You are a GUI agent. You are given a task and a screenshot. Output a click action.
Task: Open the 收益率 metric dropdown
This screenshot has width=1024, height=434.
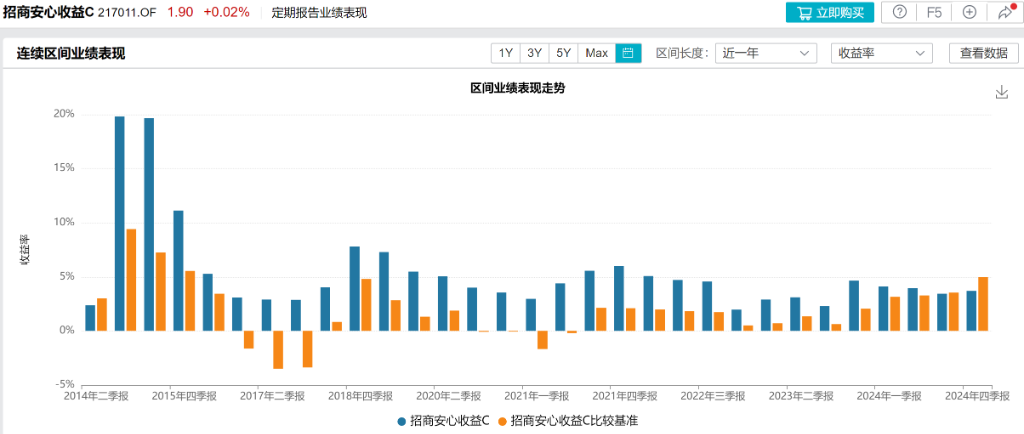pyautogui.click(x=882, y=54)
